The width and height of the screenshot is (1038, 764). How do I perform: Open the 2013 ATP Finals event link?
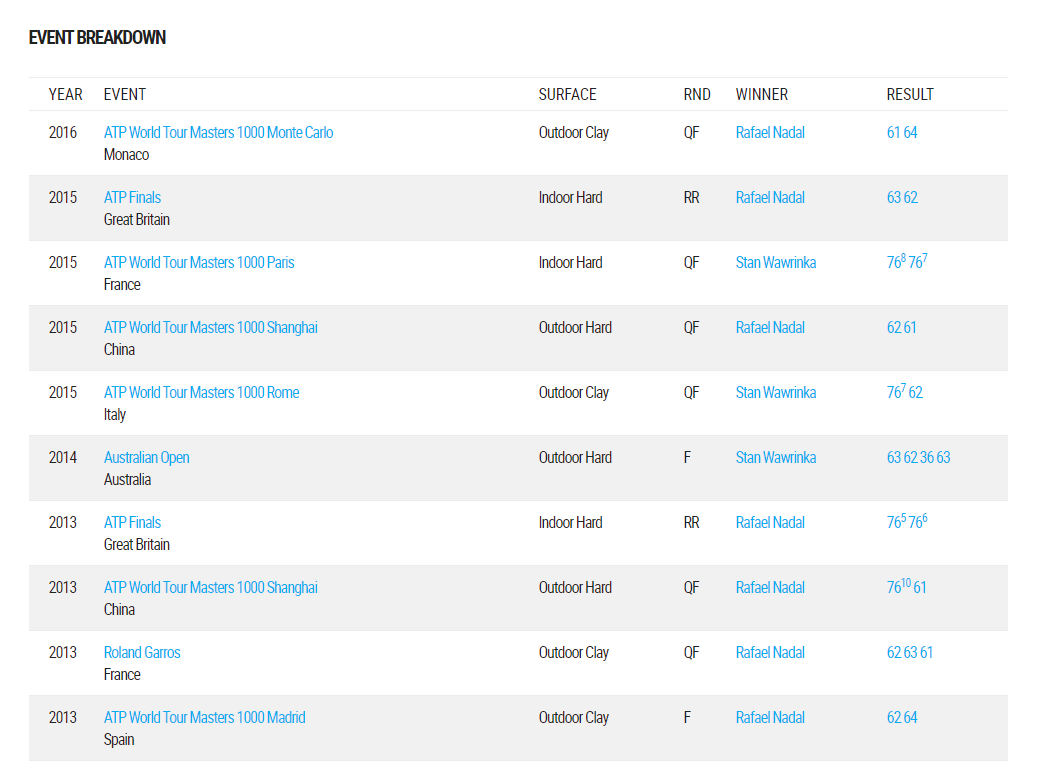pyautogui.click(x=132, y=523)
